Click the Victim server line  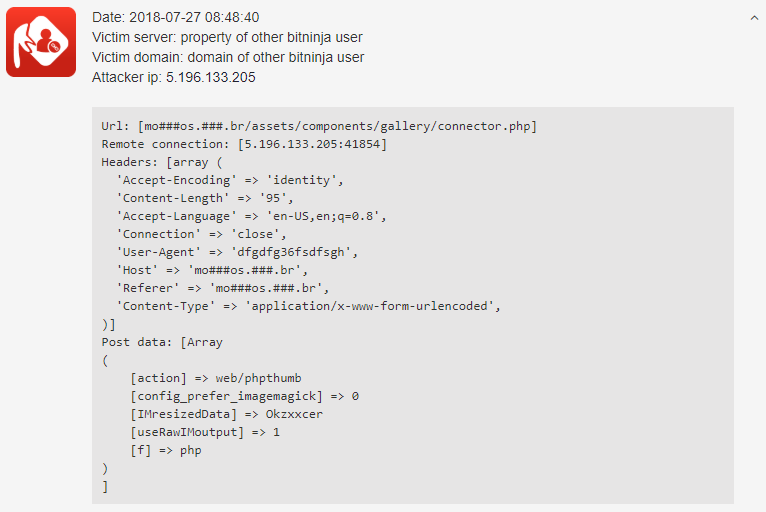pyautogui.click(x=227, y=38)
